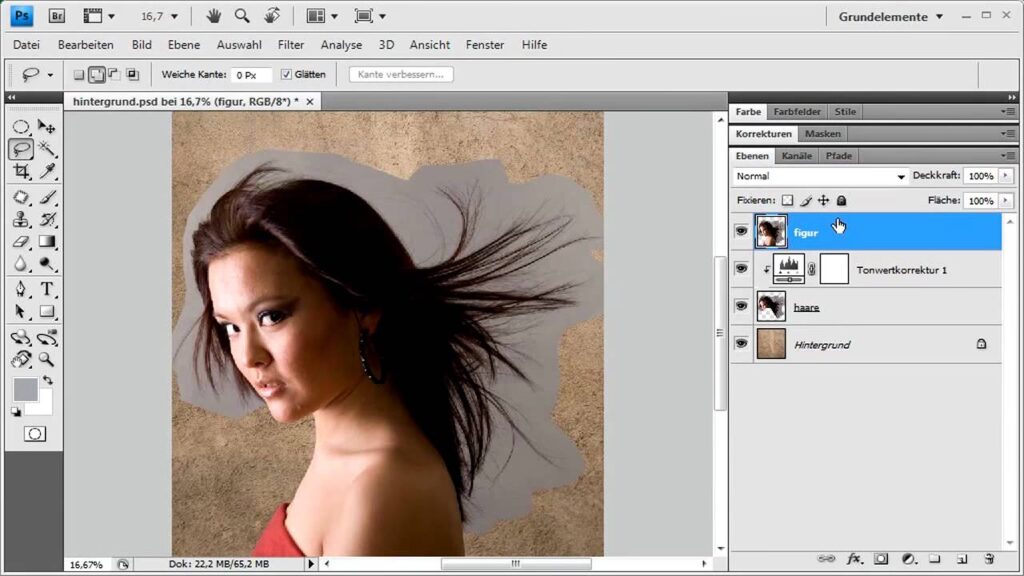Hide the haare layer
The image size is (1024, 576).
pos(741,306)
